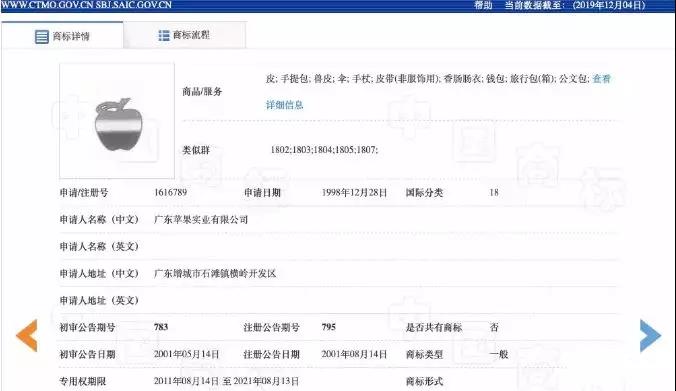Click the blue next arrow
Screen dimensions: 676x391
[x=650, y=335]
